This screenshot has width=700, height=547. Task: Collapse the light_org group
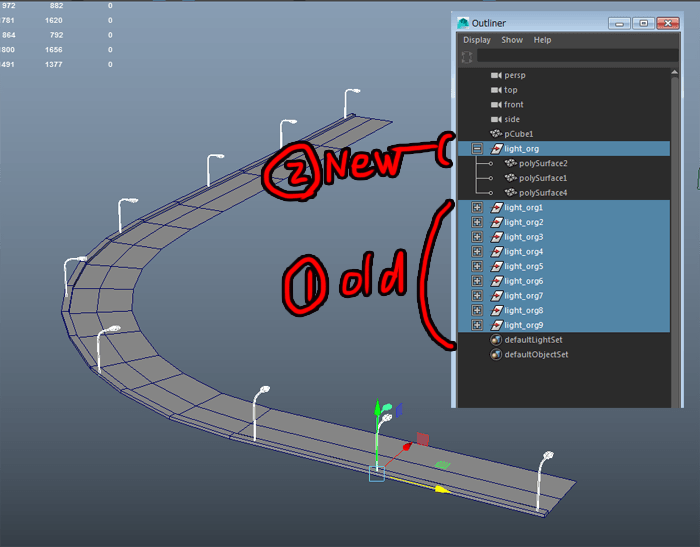[x=477, y=148]
